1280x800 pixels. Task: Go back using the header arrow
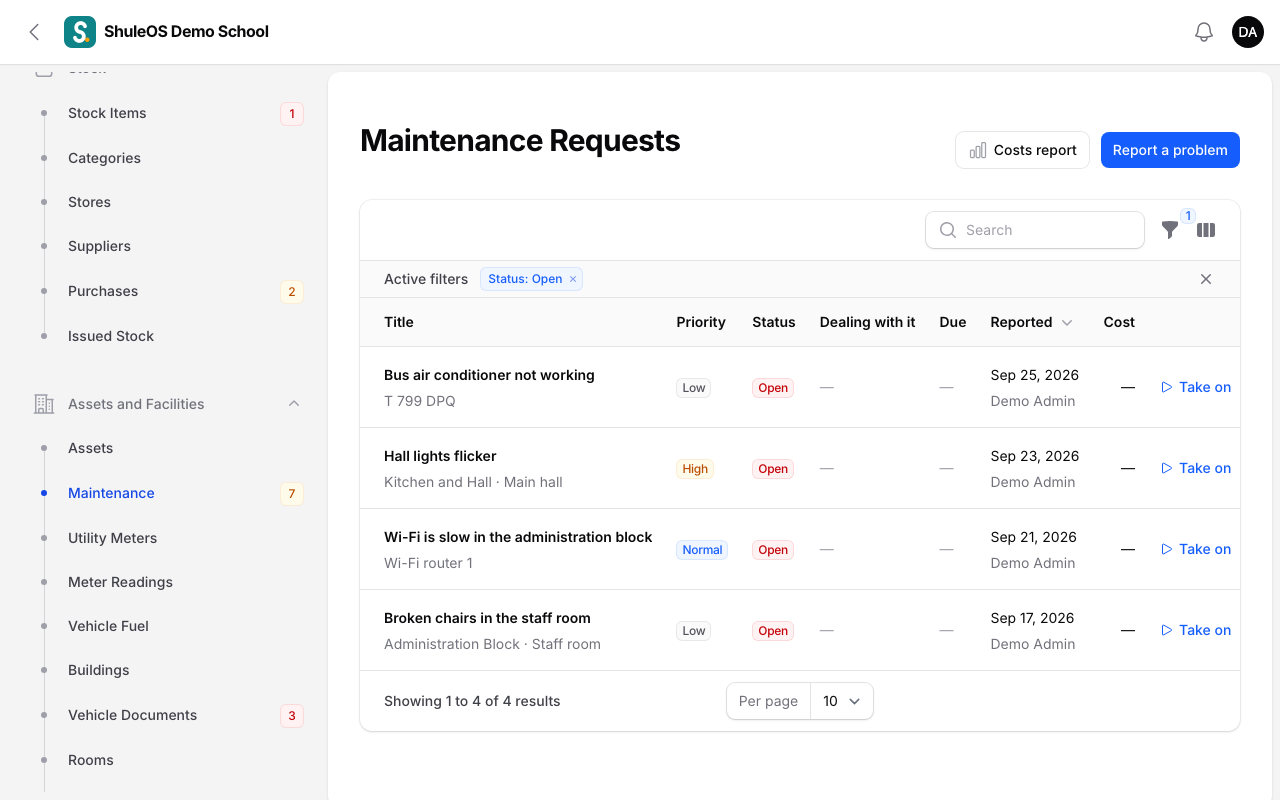click(x=34, y=32)
